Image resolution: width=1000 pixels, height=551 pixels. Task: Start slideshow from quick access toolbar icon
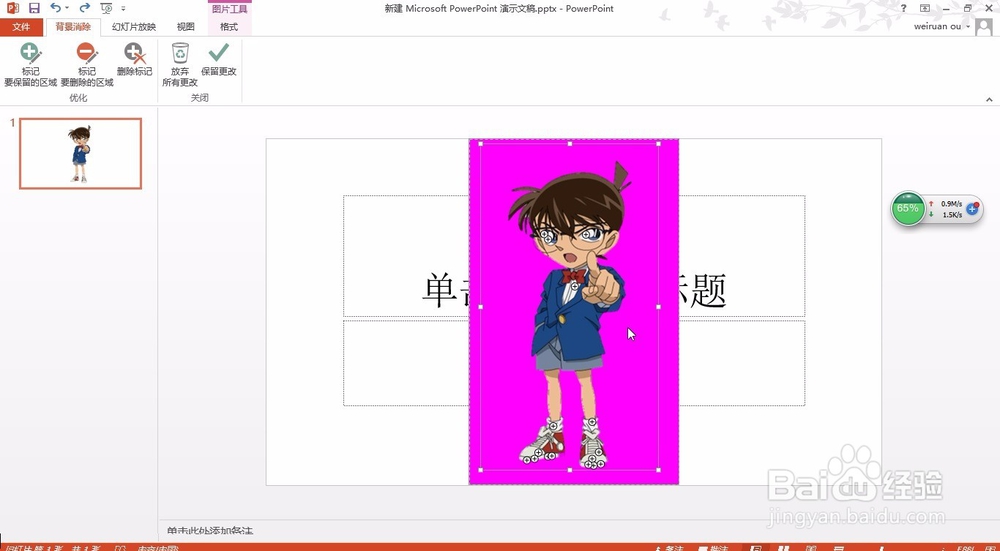tap(106, 8)
